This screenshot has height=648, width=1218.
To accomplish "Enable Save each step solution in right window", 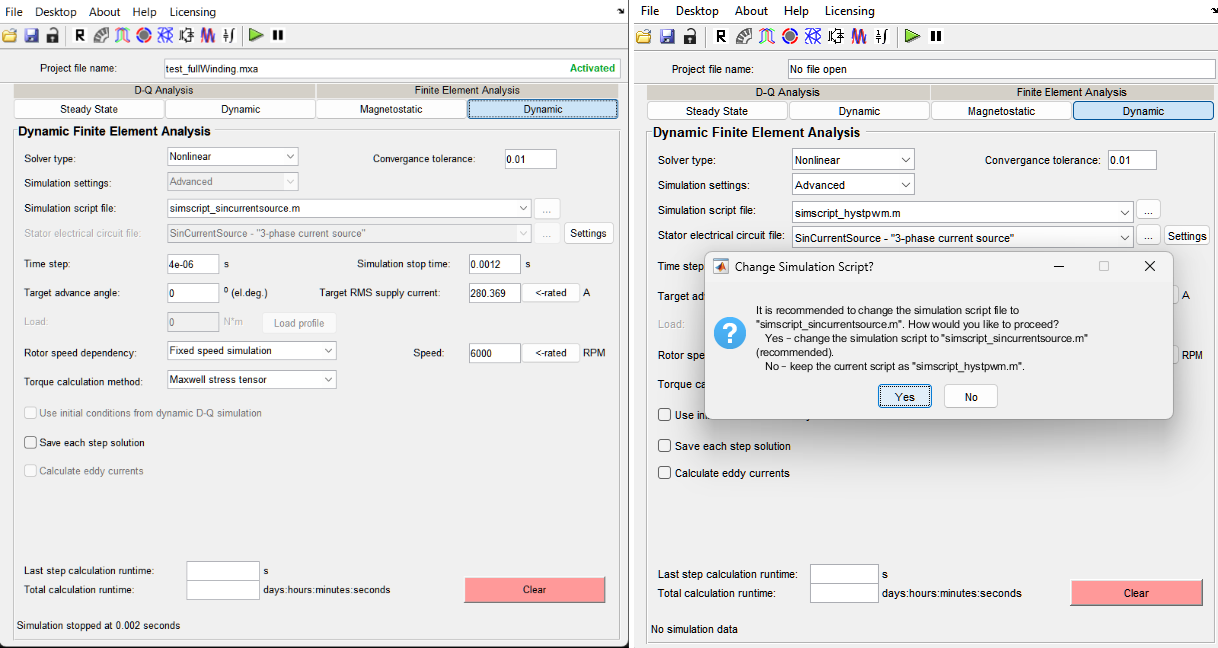I will point(664,446).
